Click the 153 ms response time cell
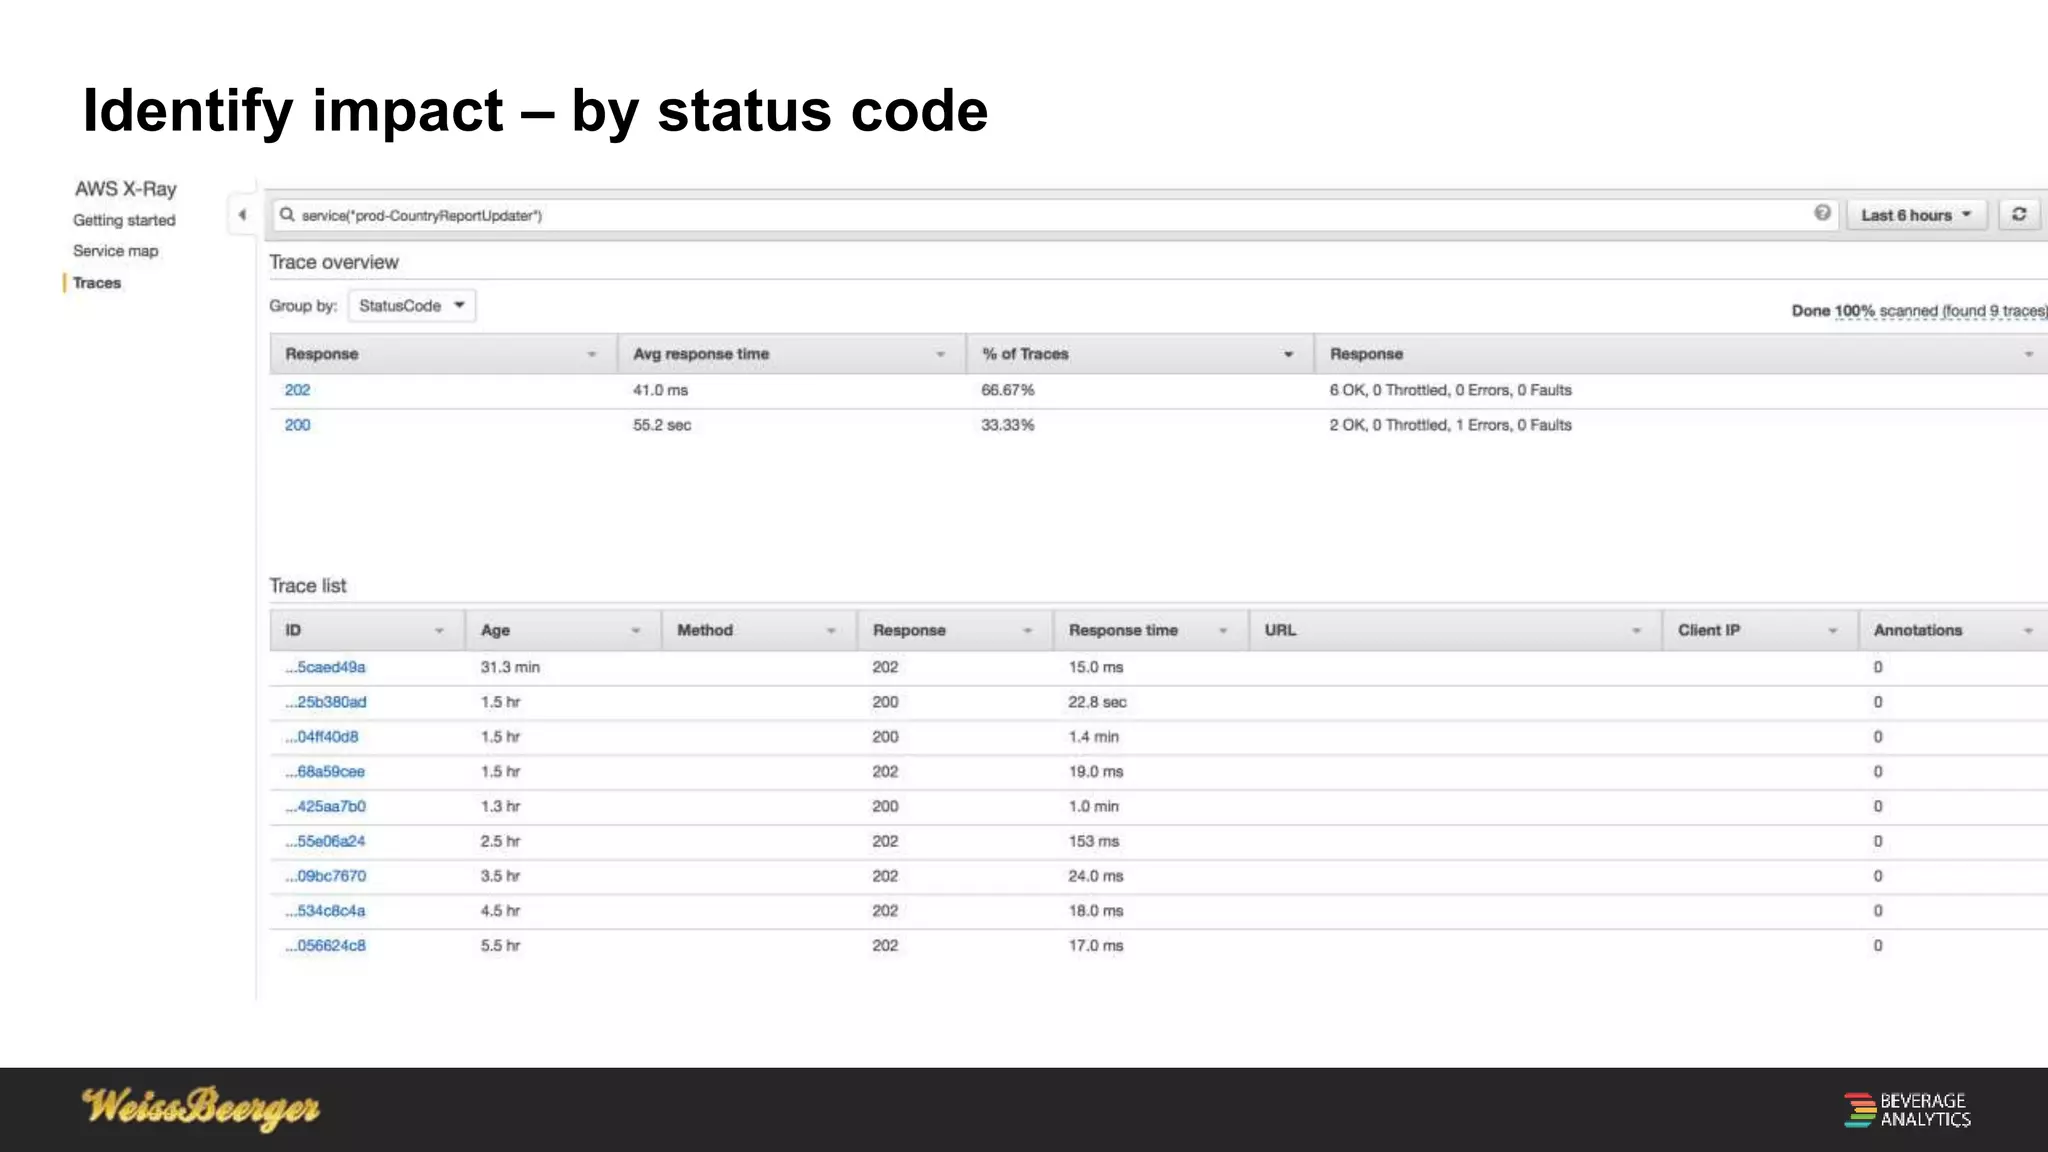Viewport: 2048px width, 1152px height. pos(1093,841)
